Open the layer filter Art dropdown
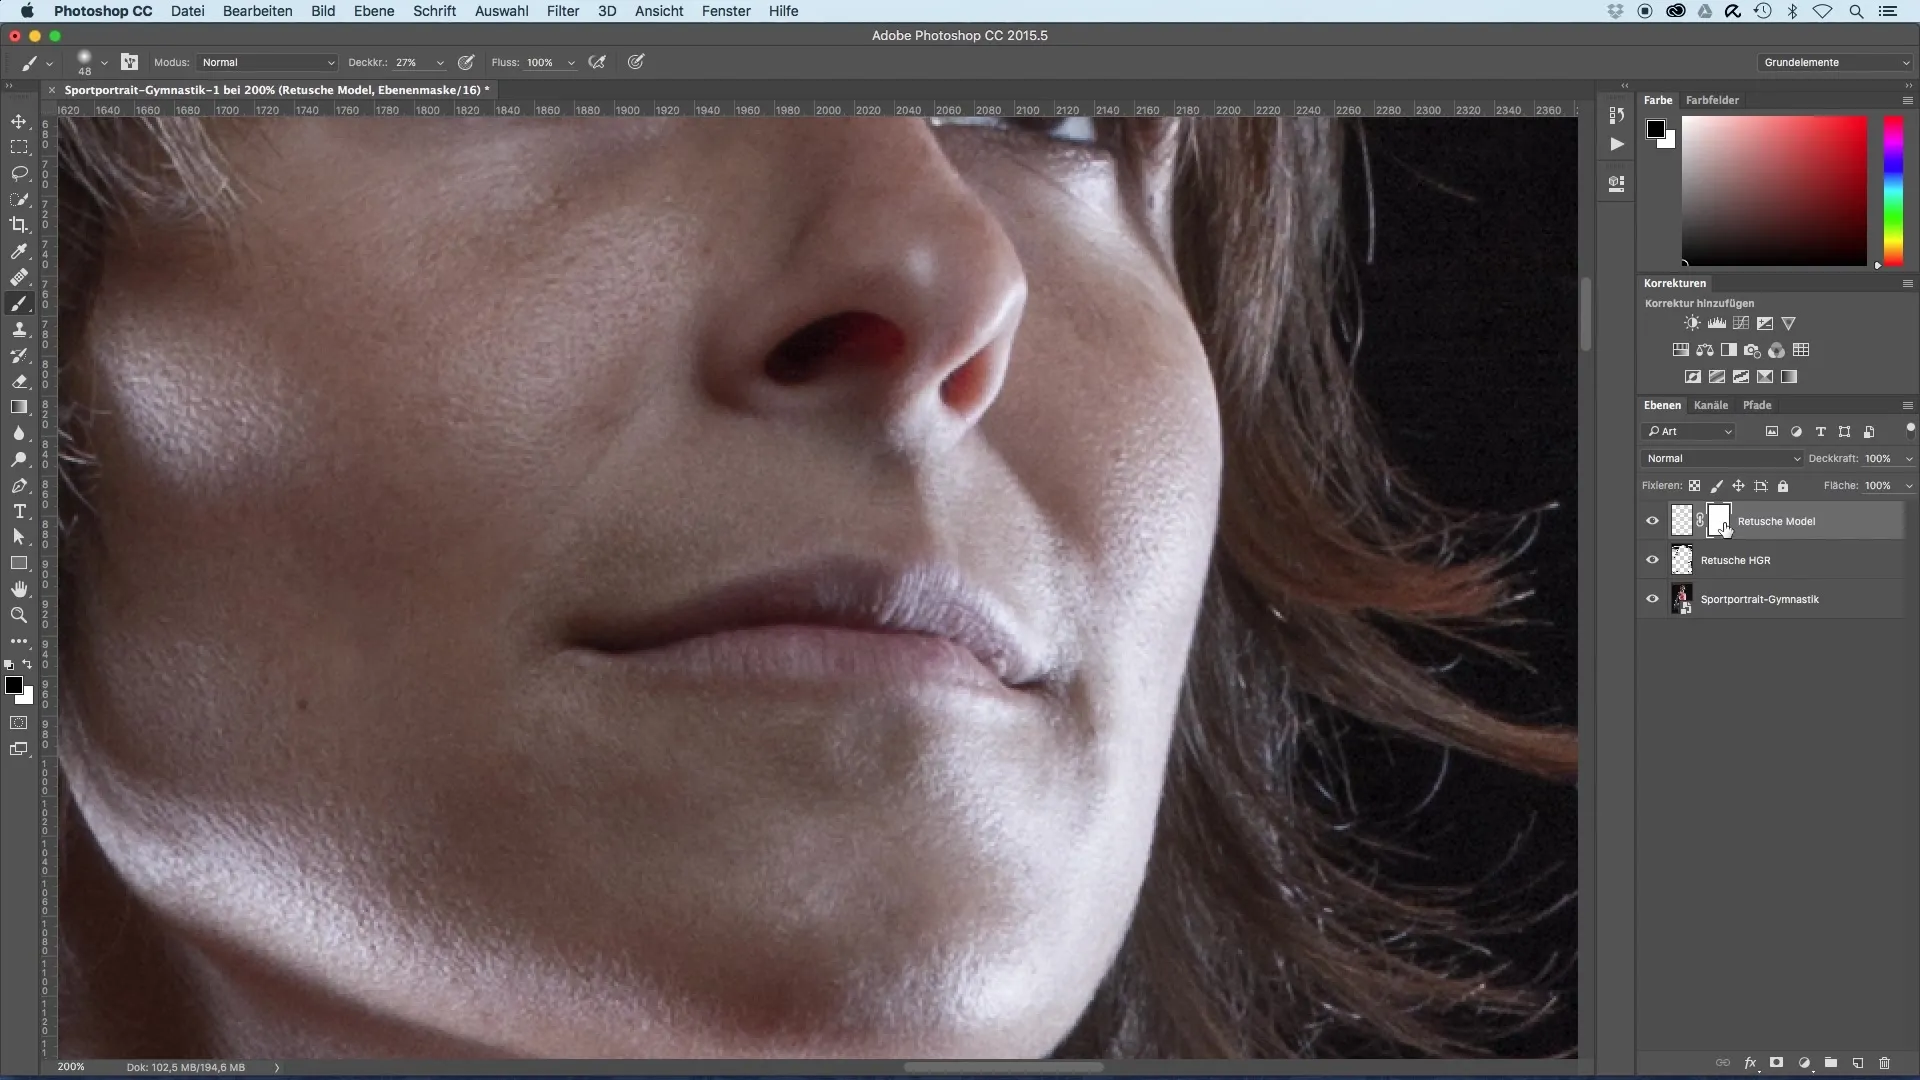Image resolution: width=1920 pixels, height=1080 pixels. point(1690,431)
